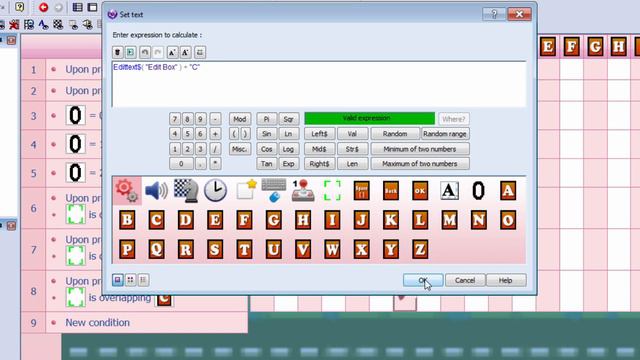Switch to large icons view button
This screenshot has height=360, width=640.
pos(118,280)
